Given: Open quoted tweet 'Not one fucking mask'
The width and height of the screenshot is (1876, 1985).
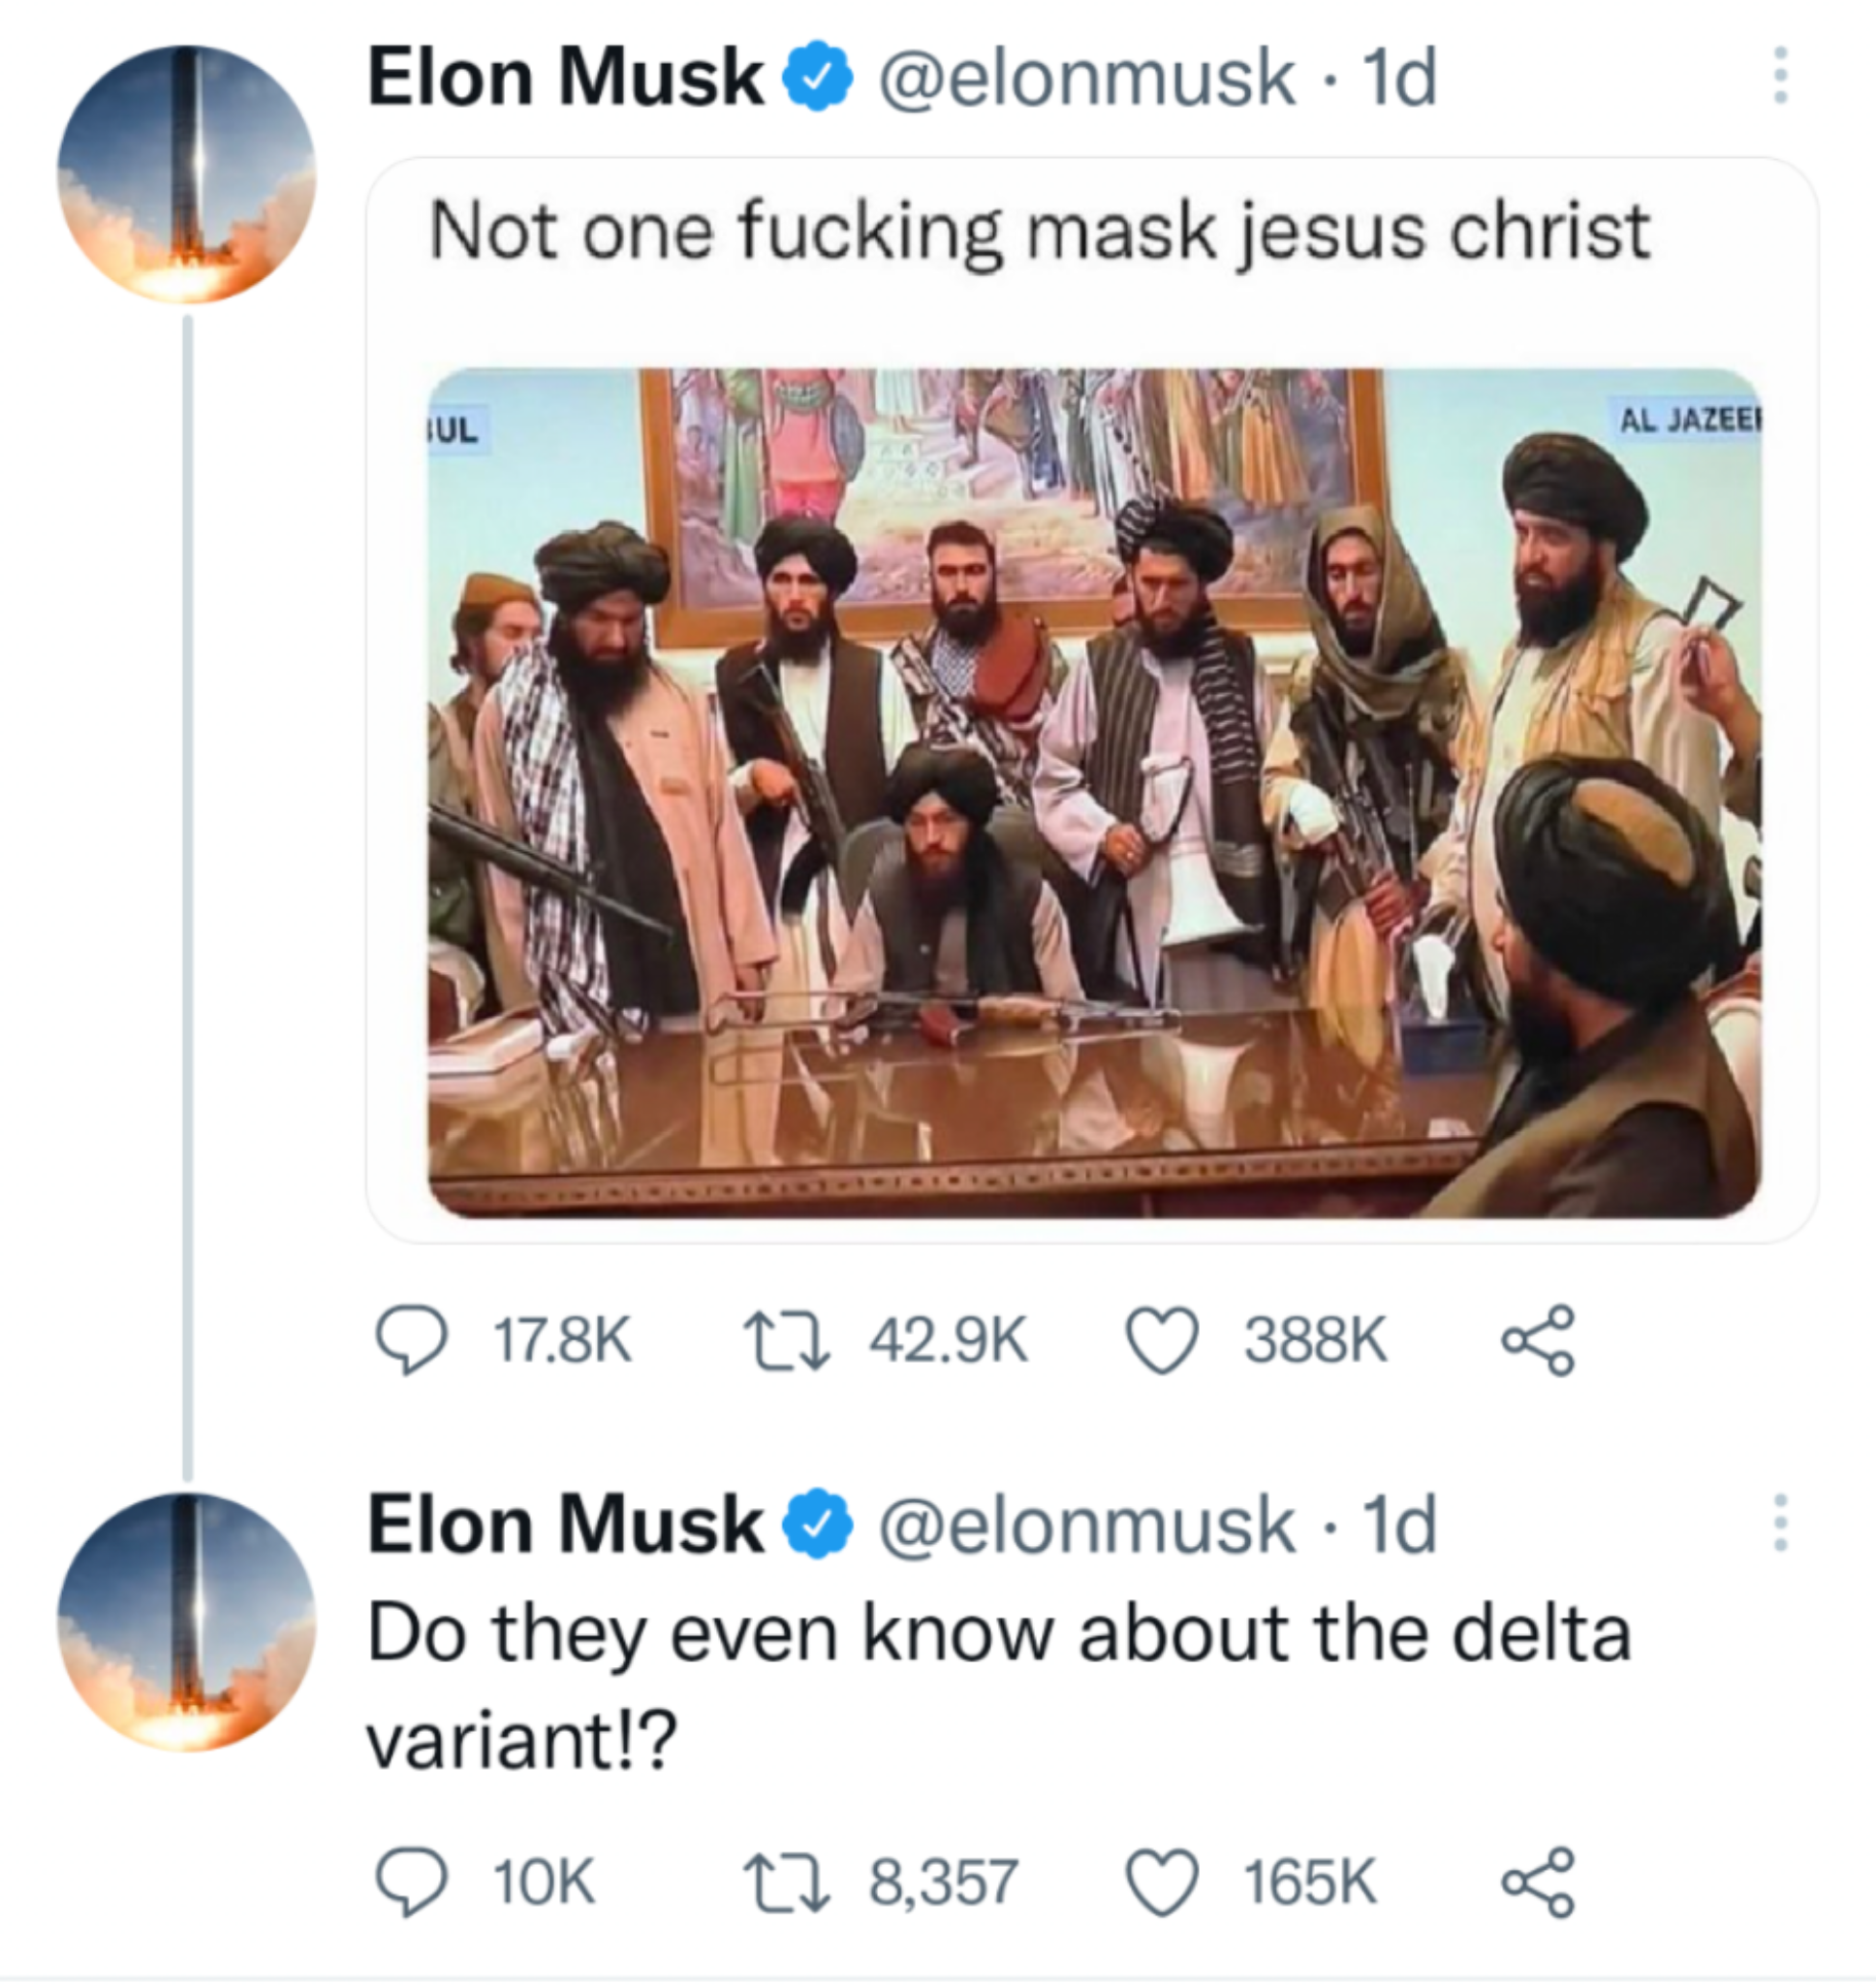Looking at the screenshot, I should point(1040,232).
